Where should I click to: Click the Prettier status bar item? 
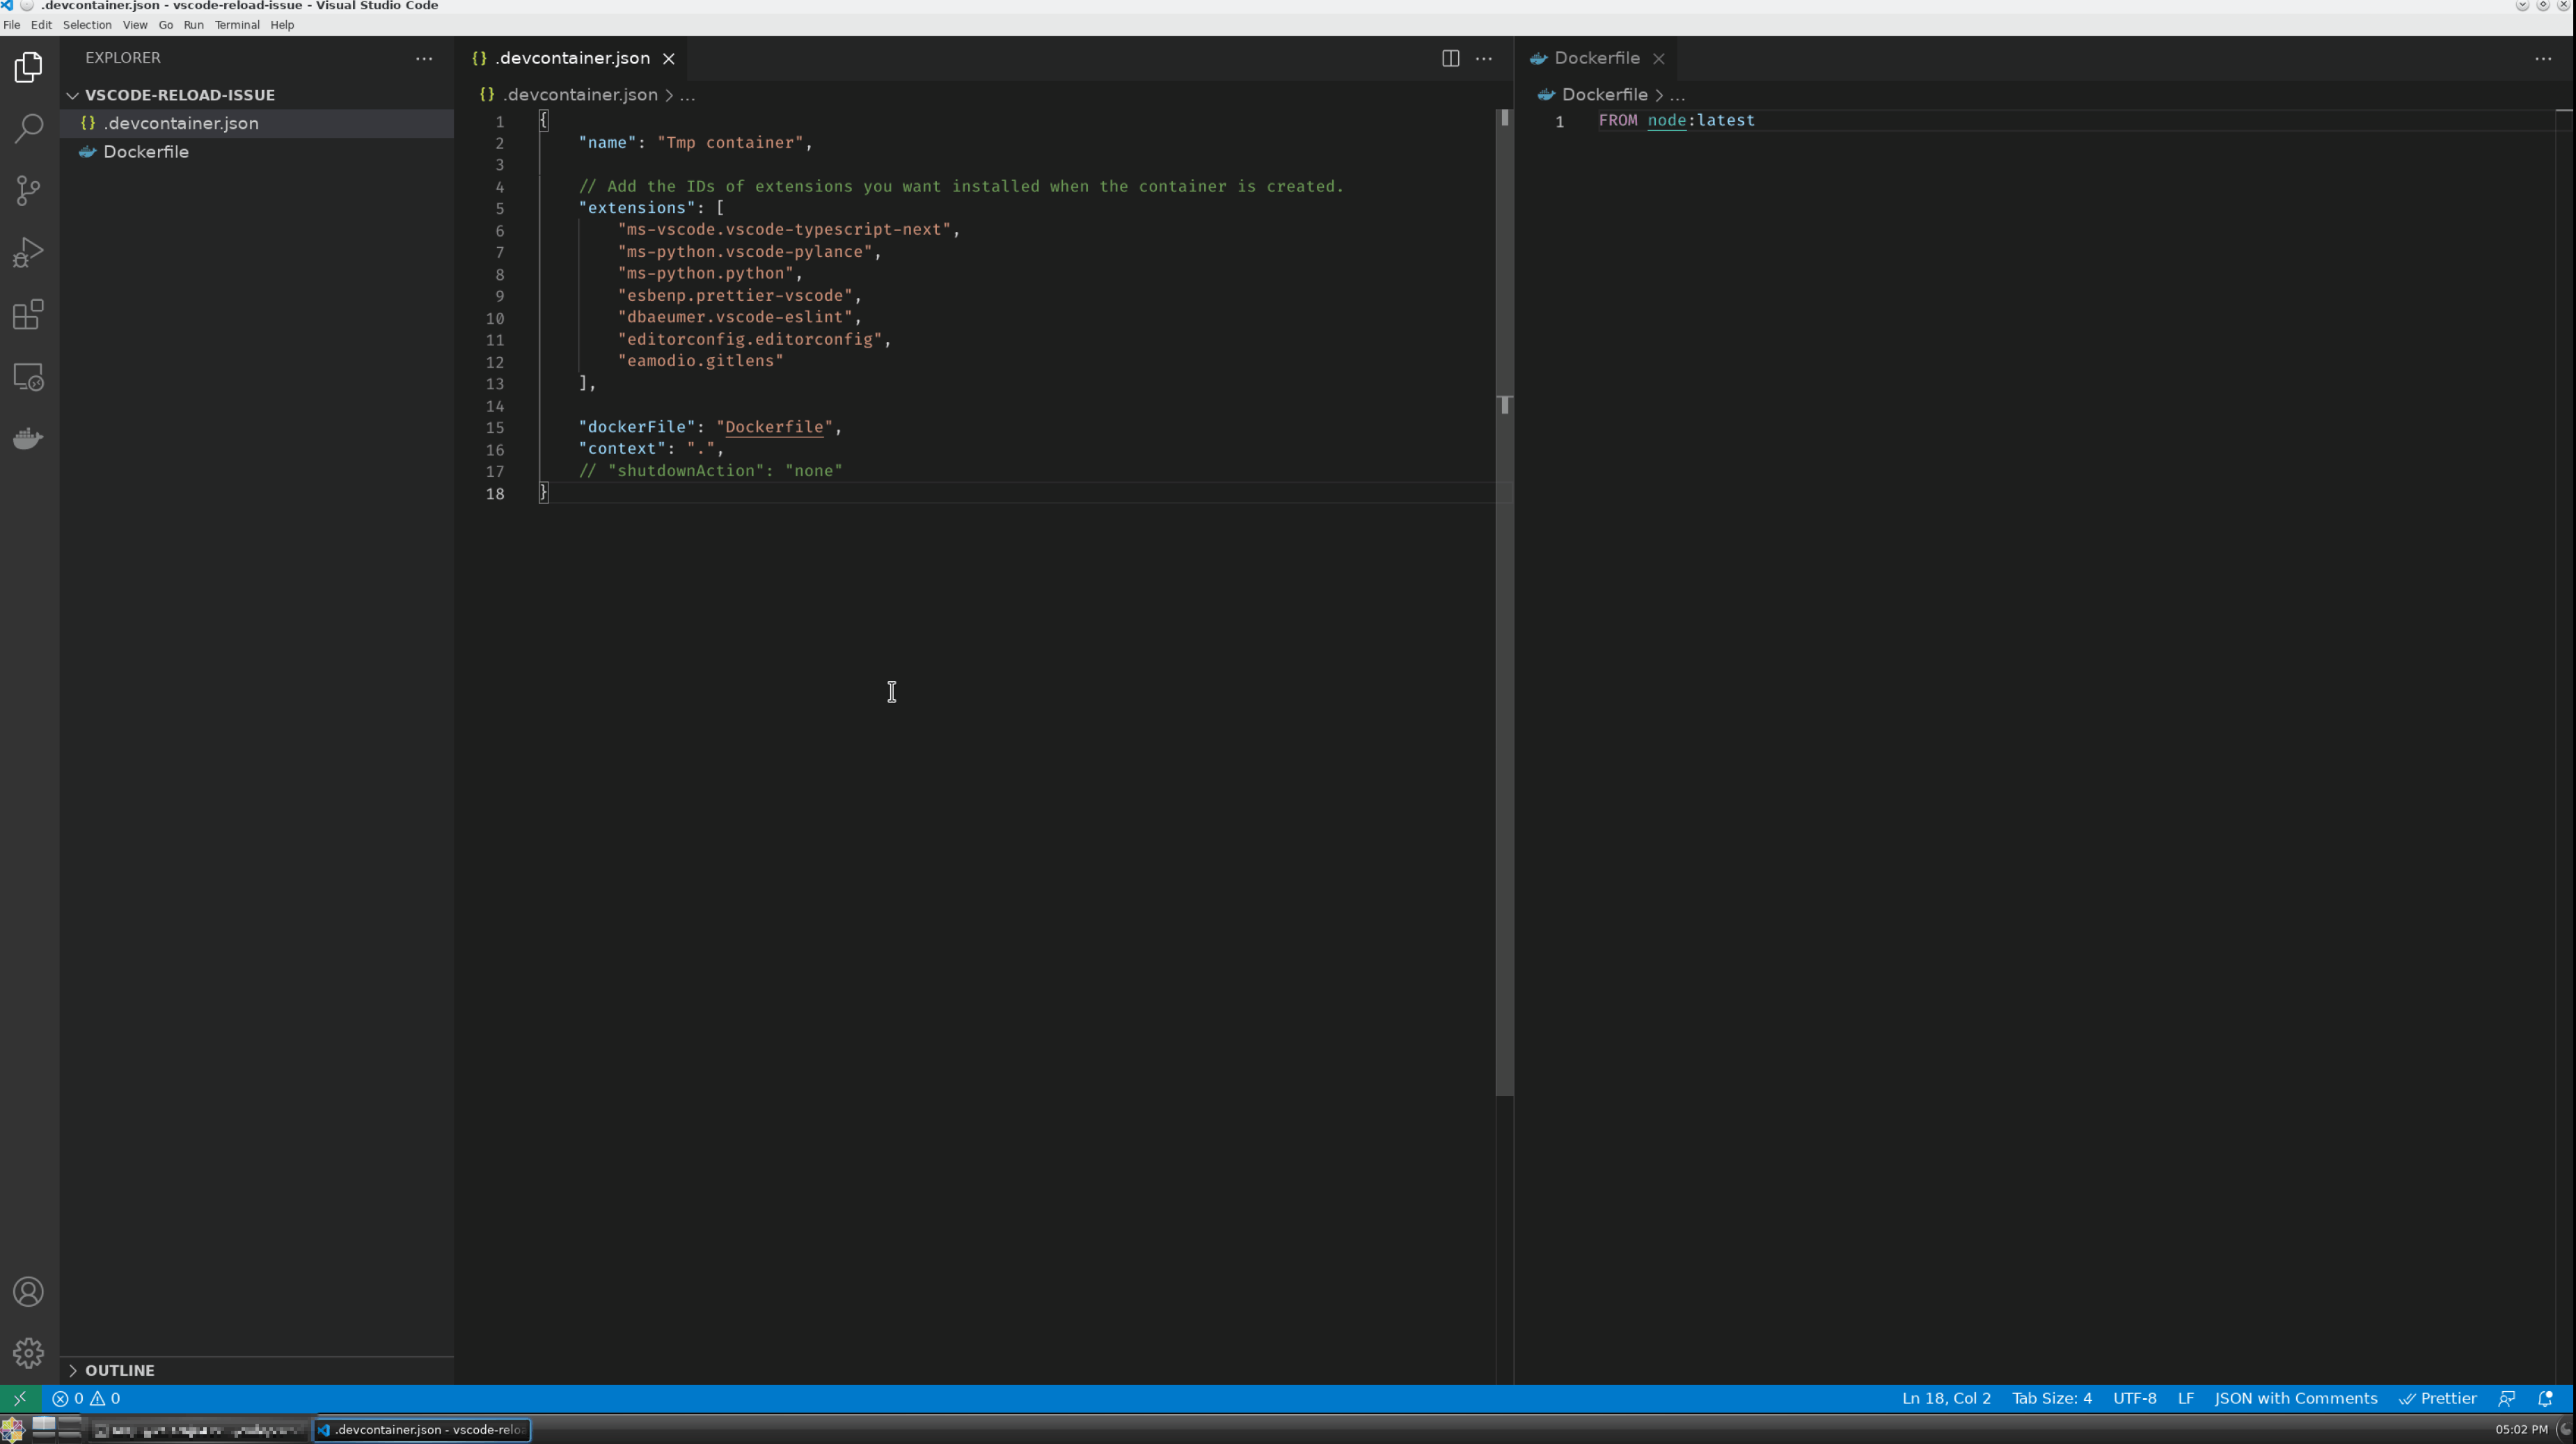(2437, 1398)
